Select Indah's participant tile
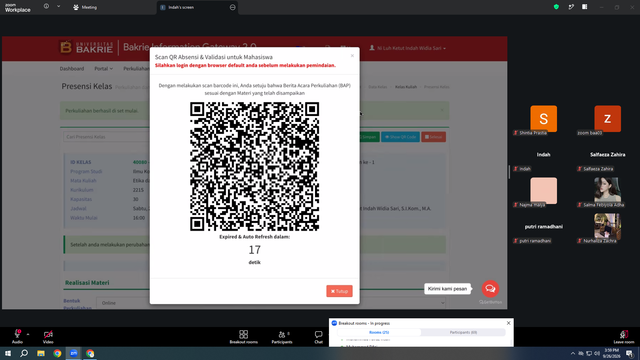This screenshot has width=640, height=360. click(543, 155)
